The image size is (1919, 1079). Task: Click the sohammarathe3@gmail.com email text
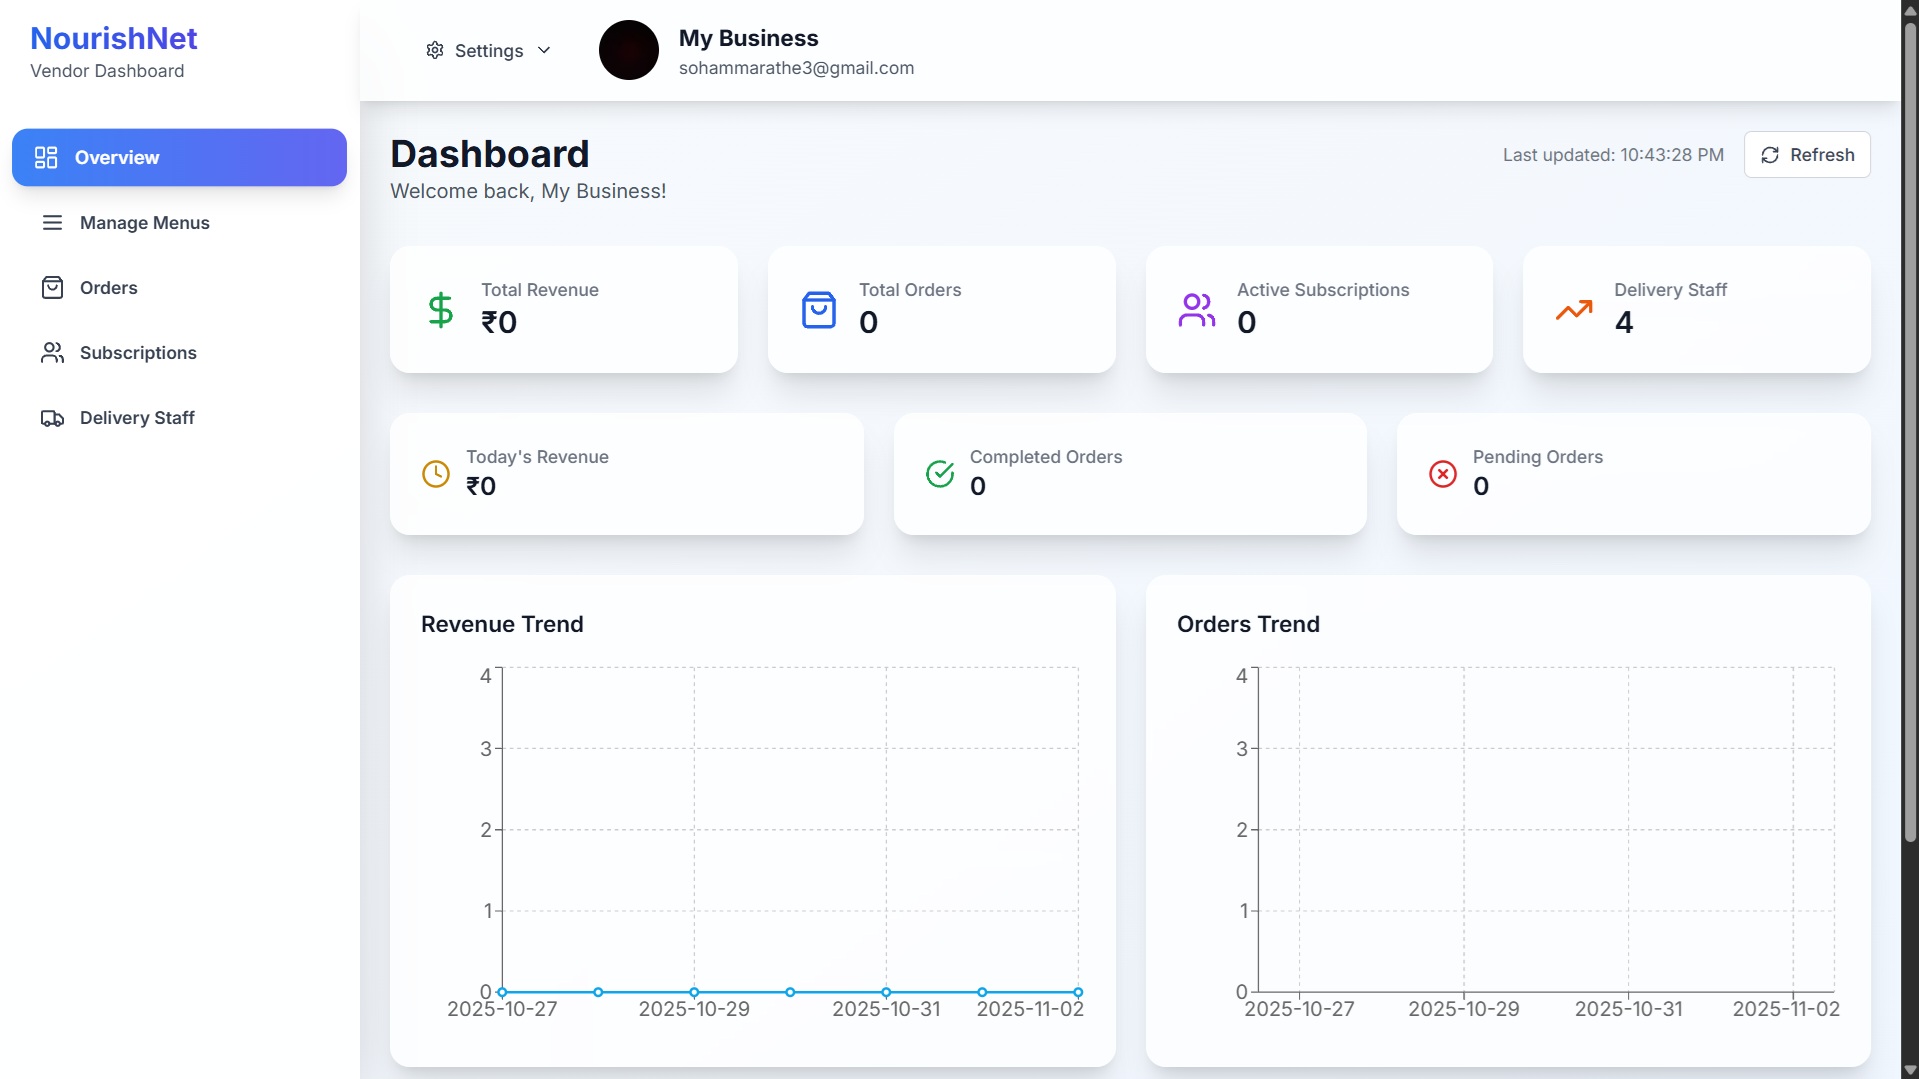(x=796, y=68)
